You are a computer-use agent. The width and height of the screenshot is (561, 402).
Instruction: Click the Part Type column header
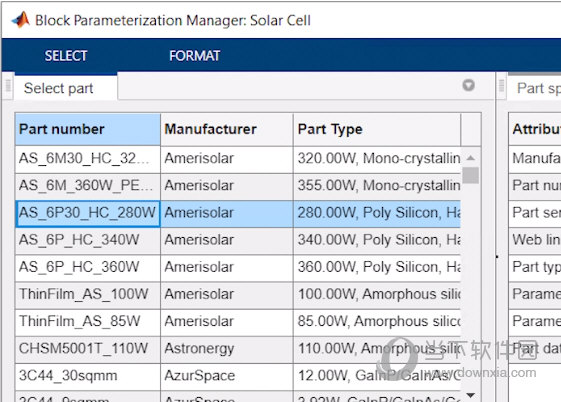[x=377, y=129]
